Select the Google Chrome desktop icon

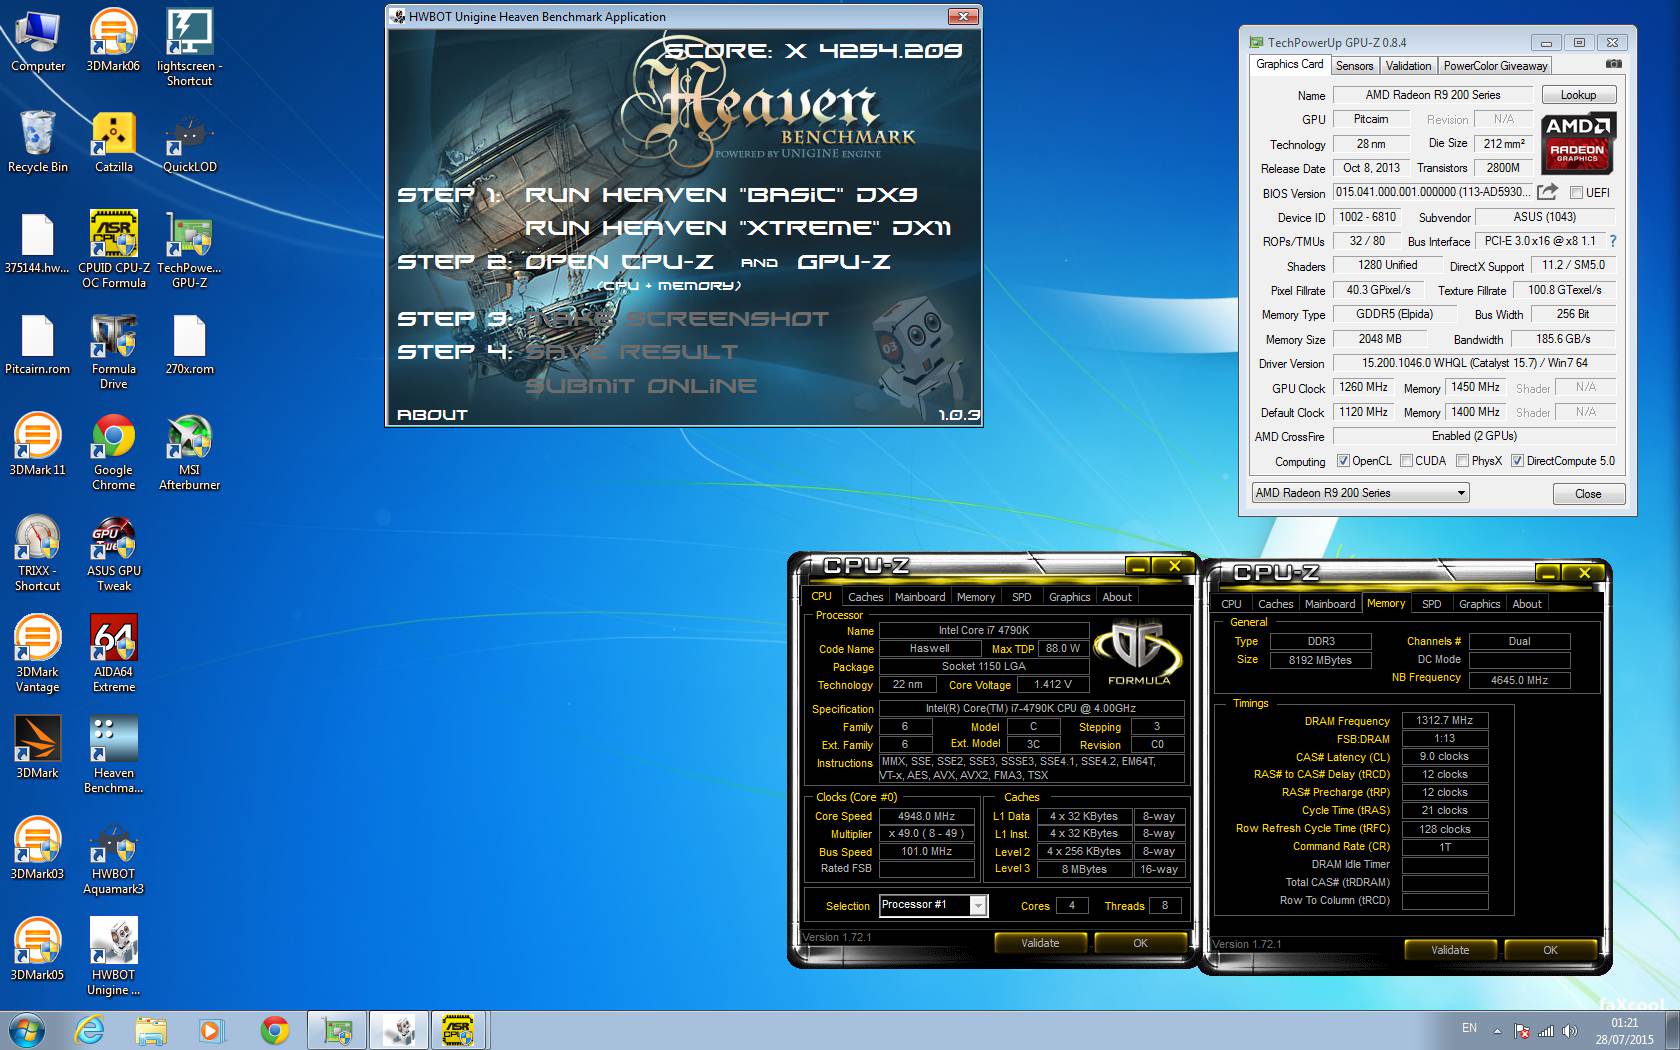[113, 452]
